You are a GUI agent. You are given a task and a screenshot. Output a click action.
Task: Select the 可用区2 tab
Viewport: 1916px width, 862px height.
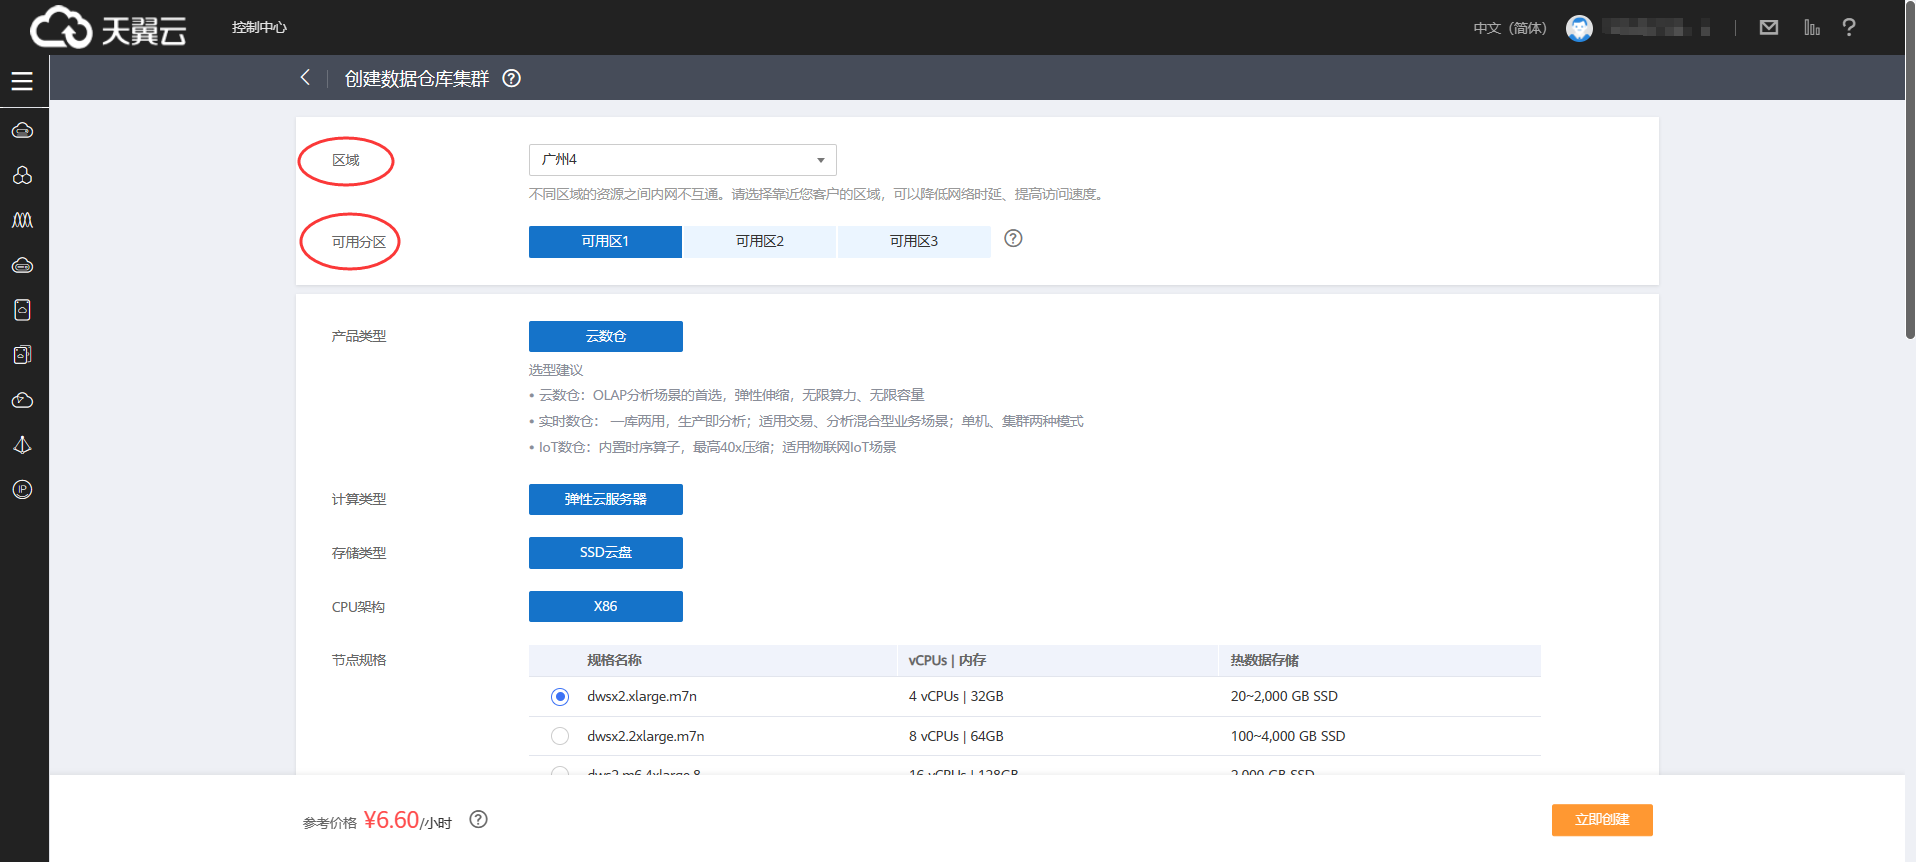pyautogui.click(x=760, y=241)
